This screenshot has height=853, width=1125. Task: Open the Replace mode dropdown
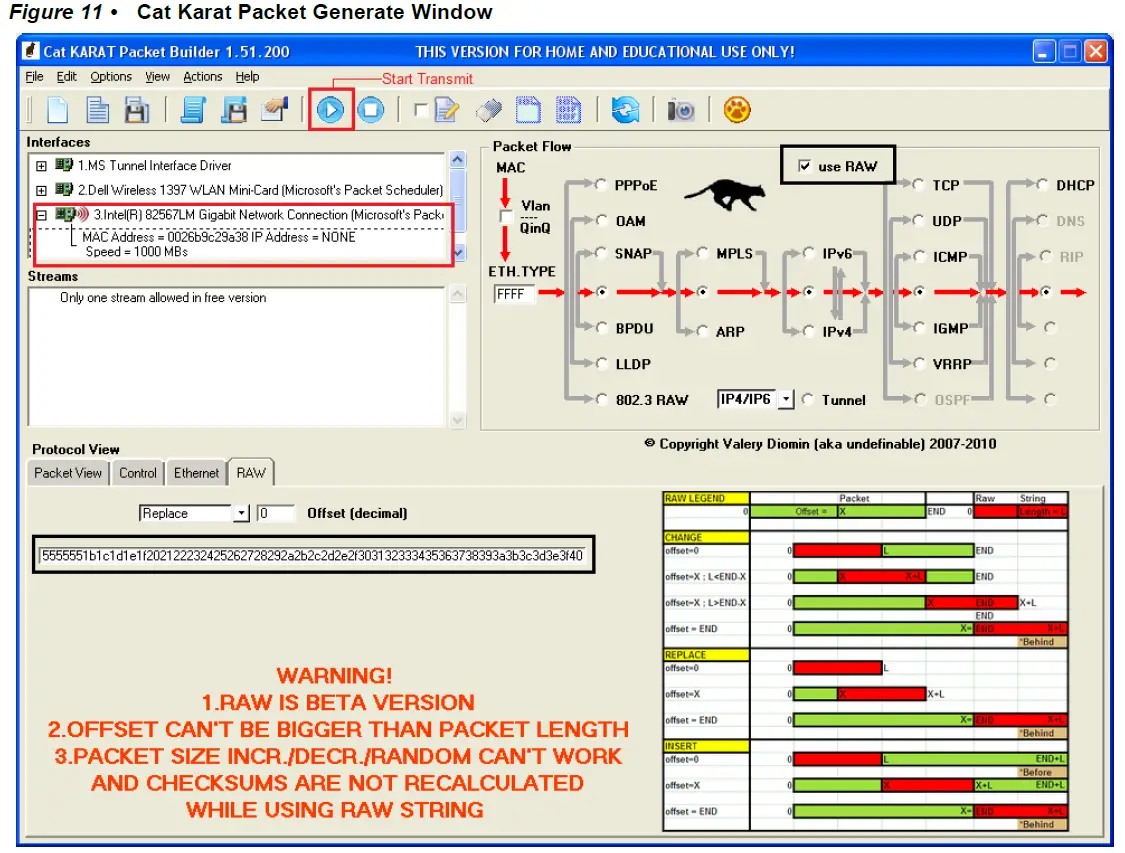(242, 513)
